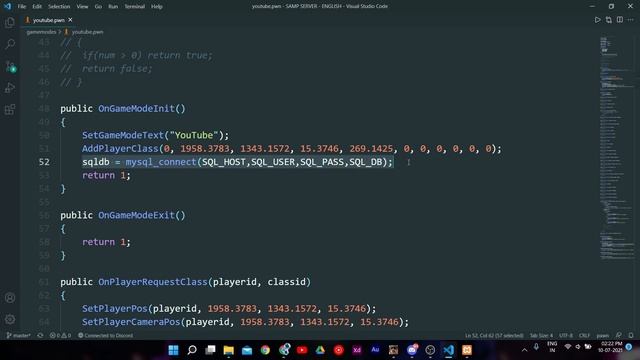Open the Extensions view
This screenshot has height=360, width=640.
[x=10, y=109]
